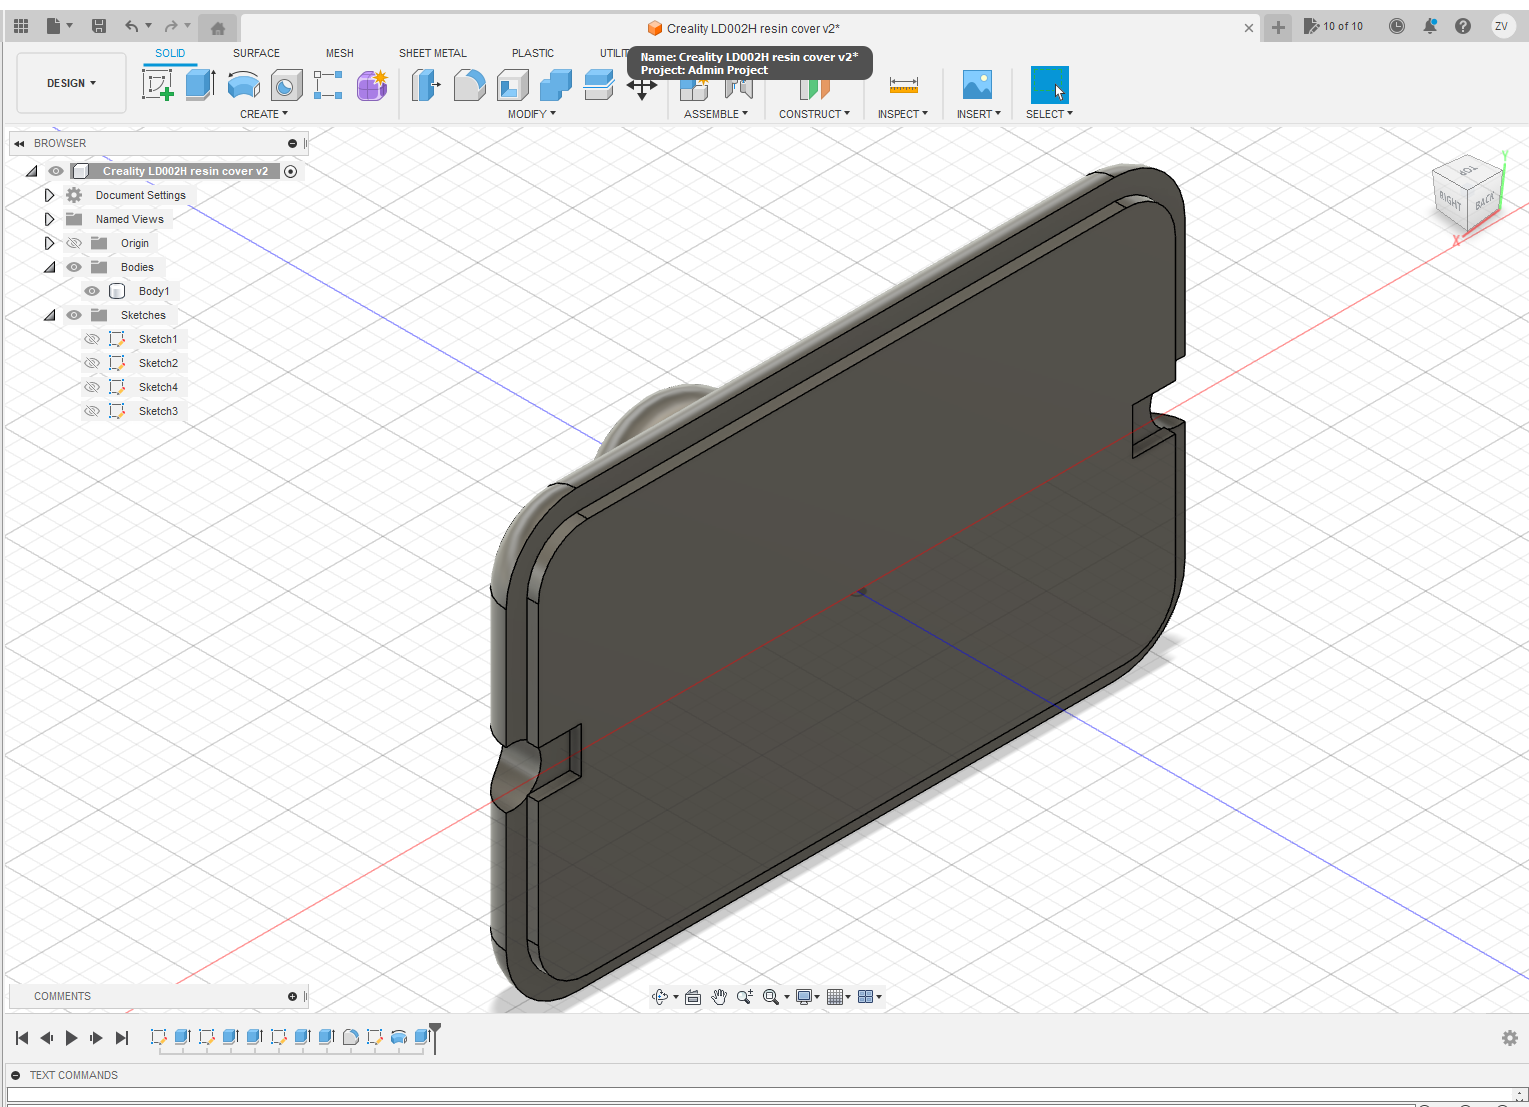The height and width of the screenshot is (1107, 1529).
Task: Select the Create Form purple icon
Action: [372, 85]
